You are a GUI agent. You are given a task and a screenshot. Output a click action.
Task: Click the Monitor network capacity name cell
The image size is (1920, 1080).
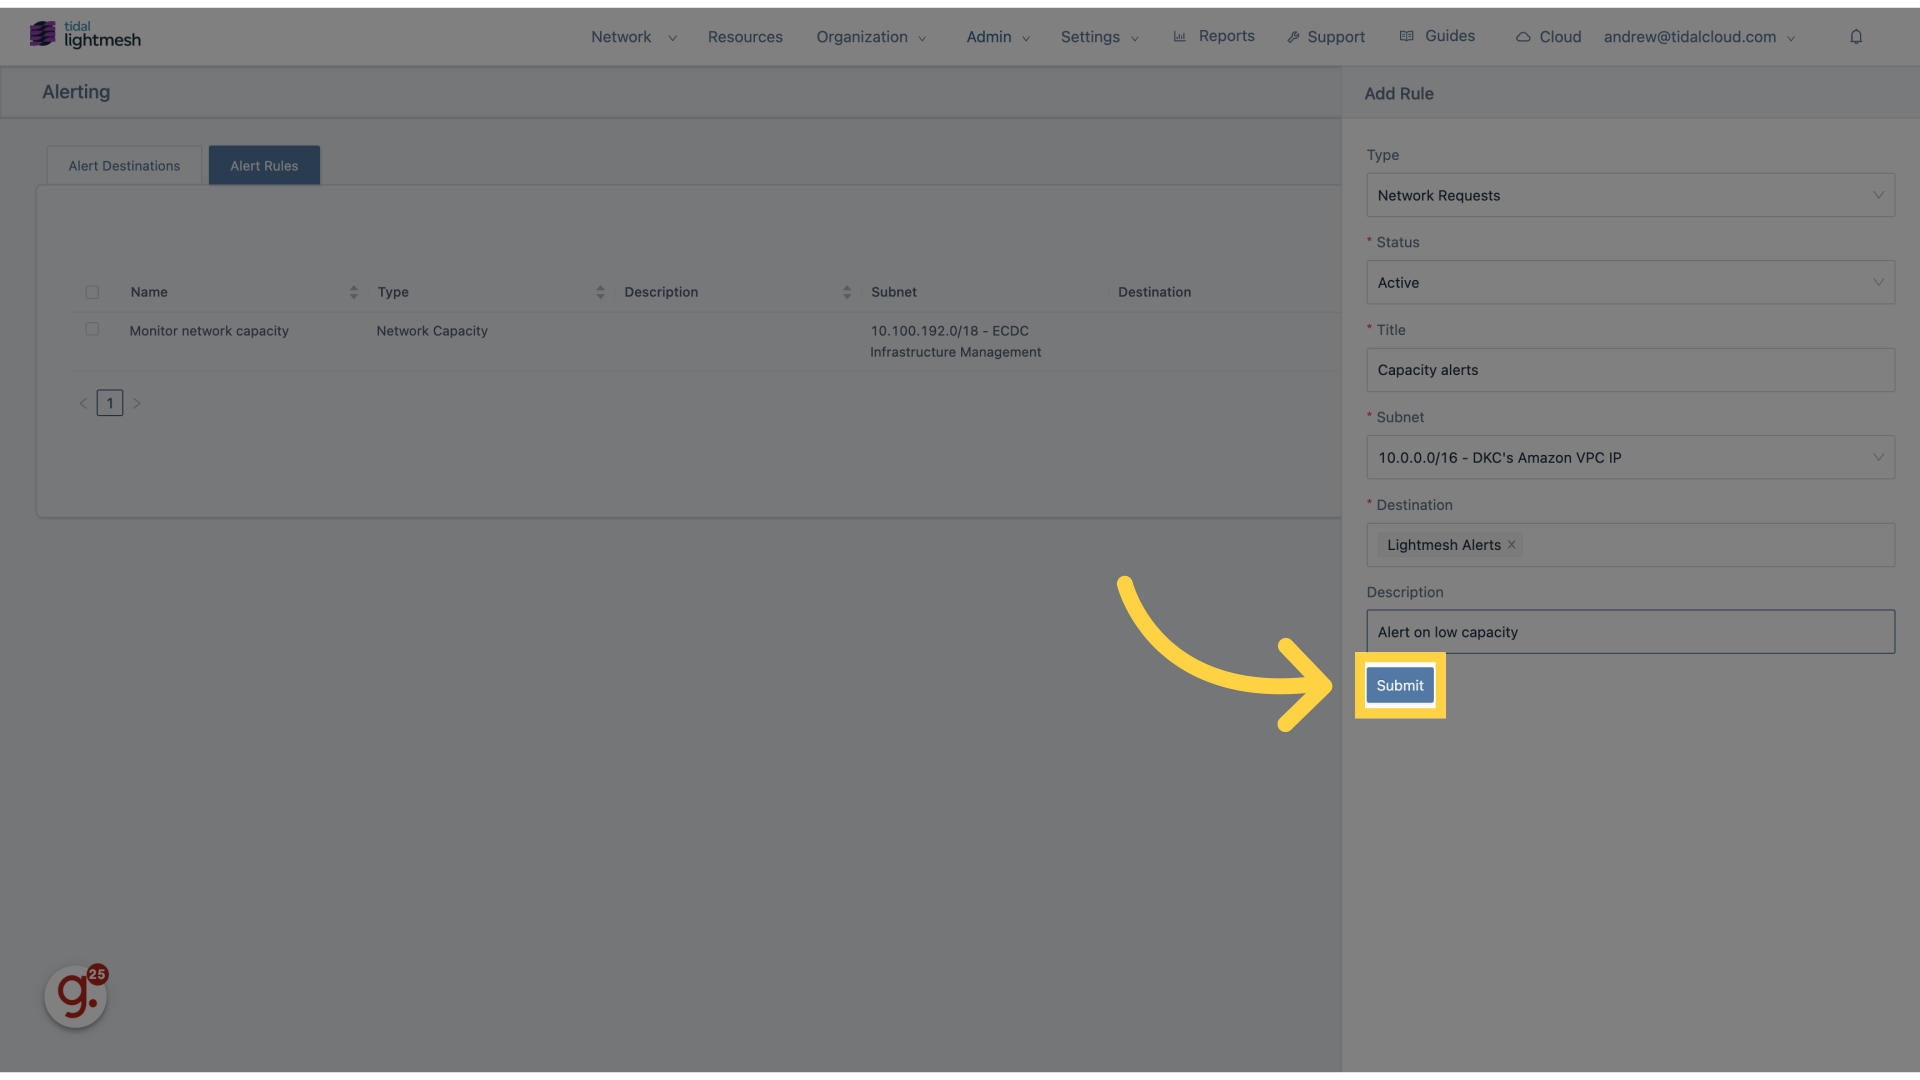(x=209, y=331)
